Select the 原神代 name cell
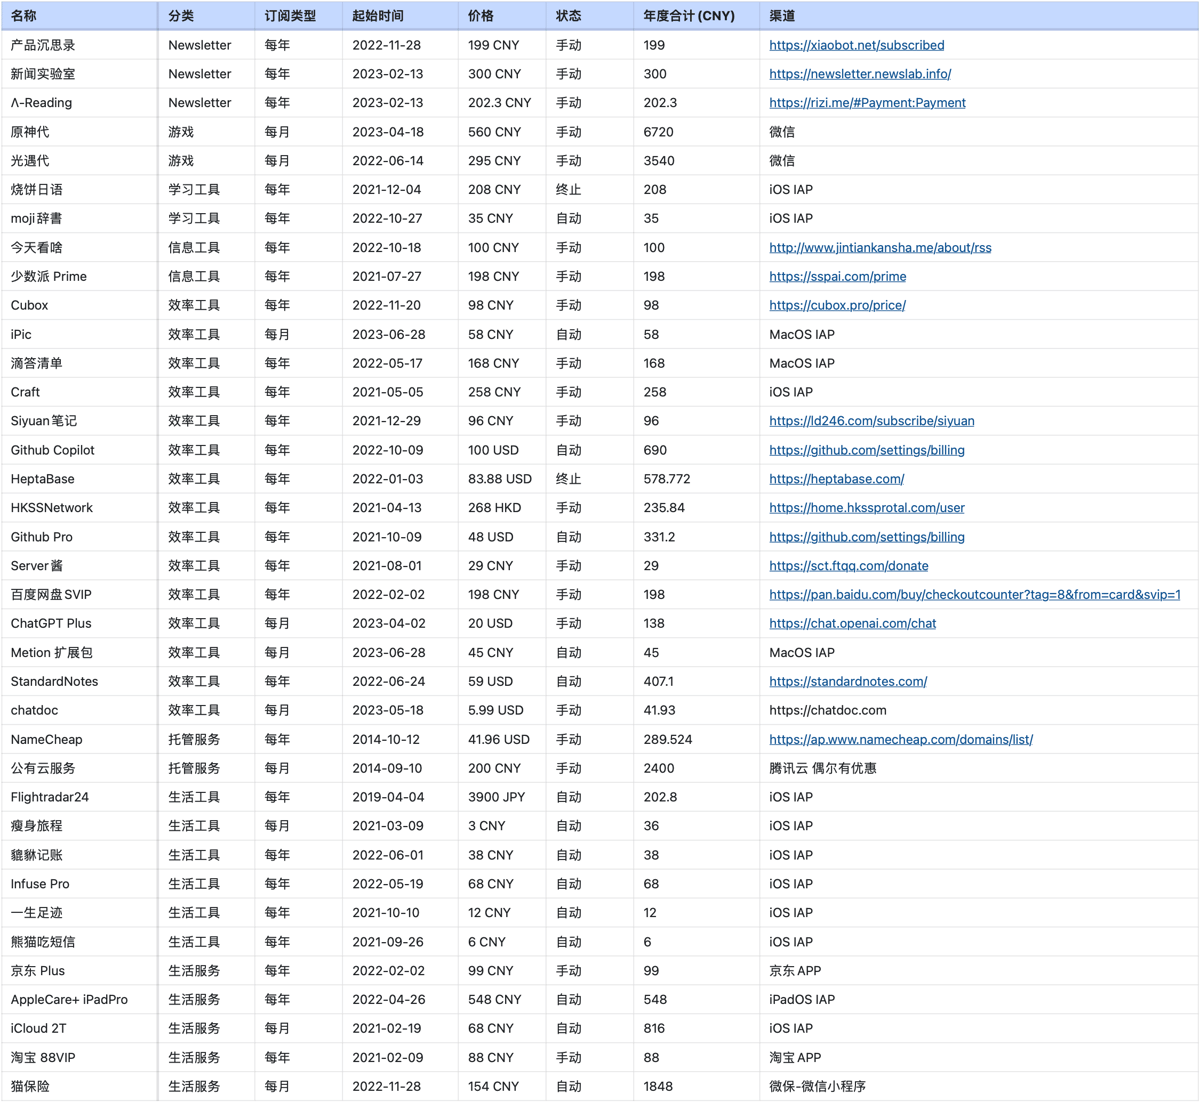The width and height of the screenshot is (1200, 1102). (79, 132)
